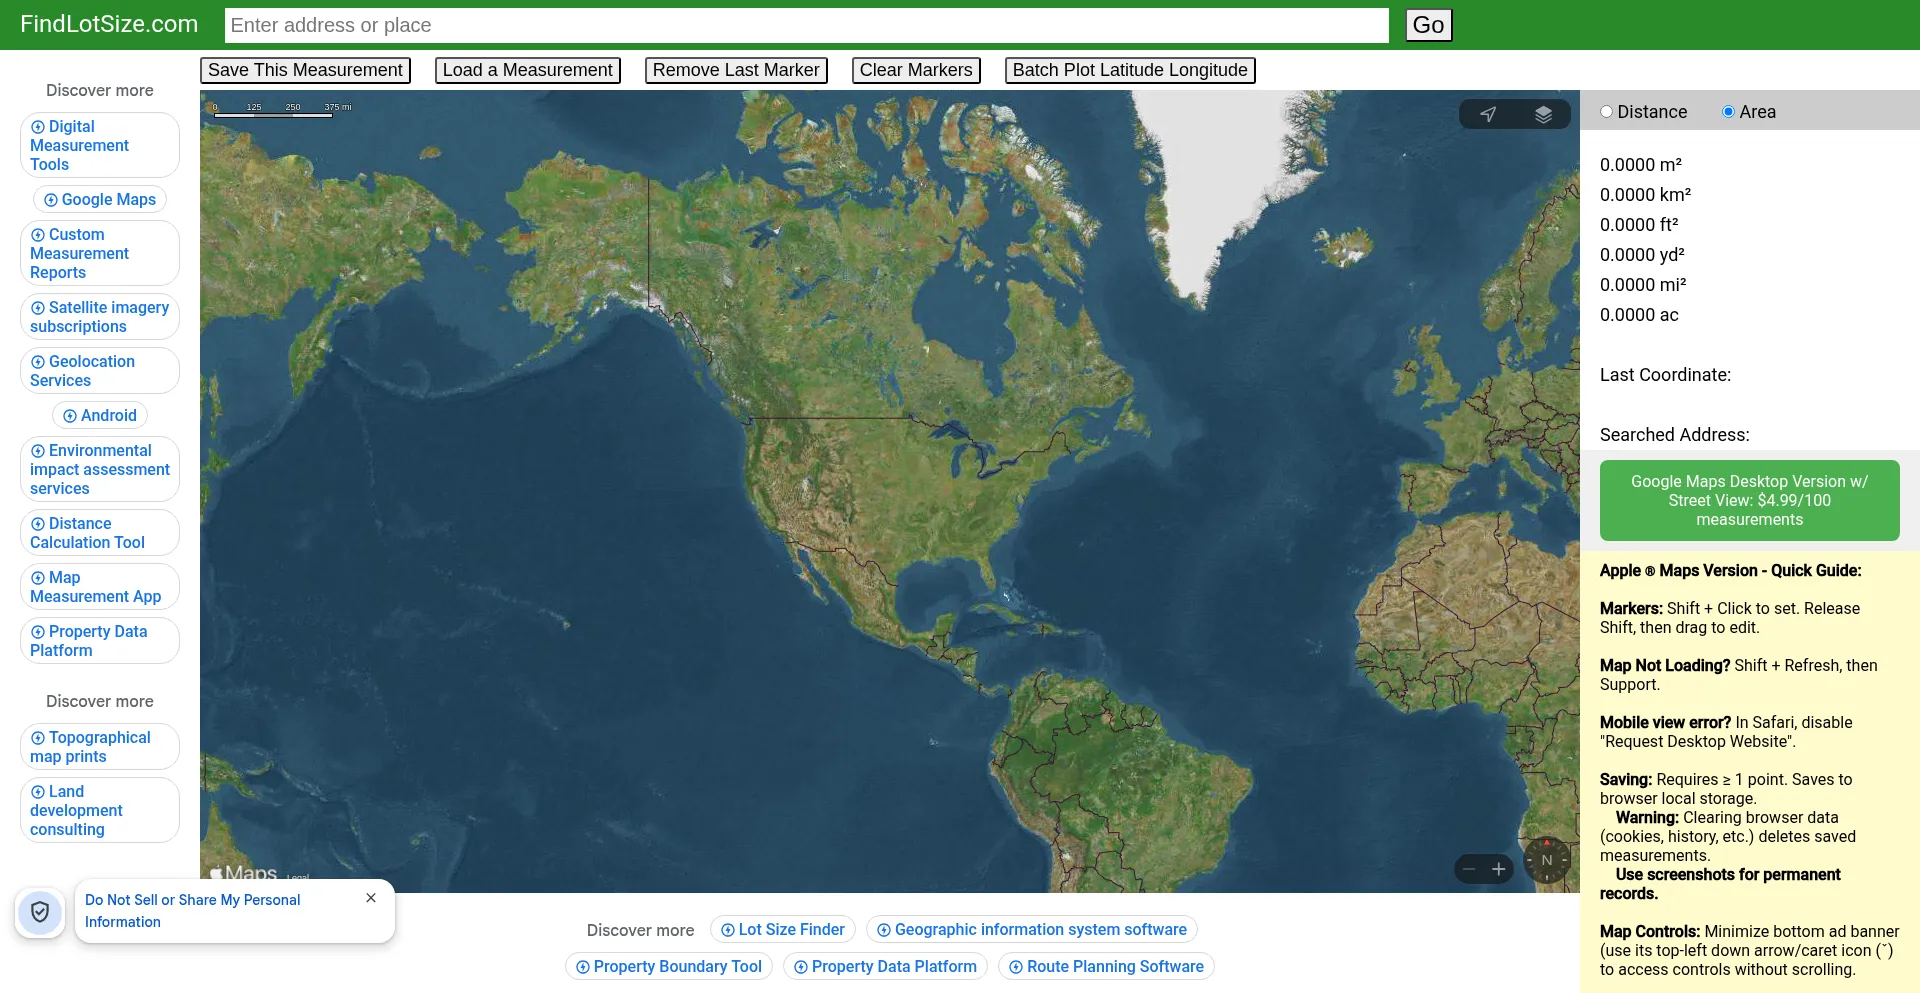Open Geographic information system software link
This screenshot has height=993, width=1920.
1032,930
